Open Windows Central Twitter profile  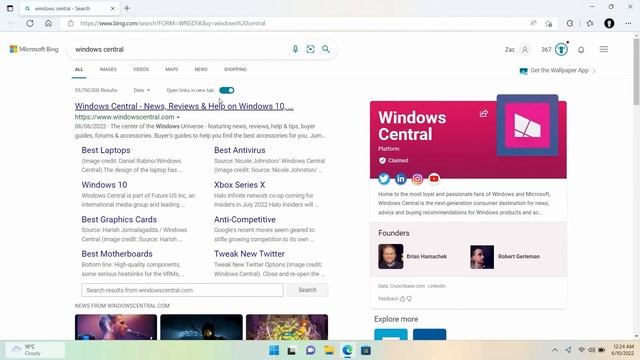click(384, 178)
